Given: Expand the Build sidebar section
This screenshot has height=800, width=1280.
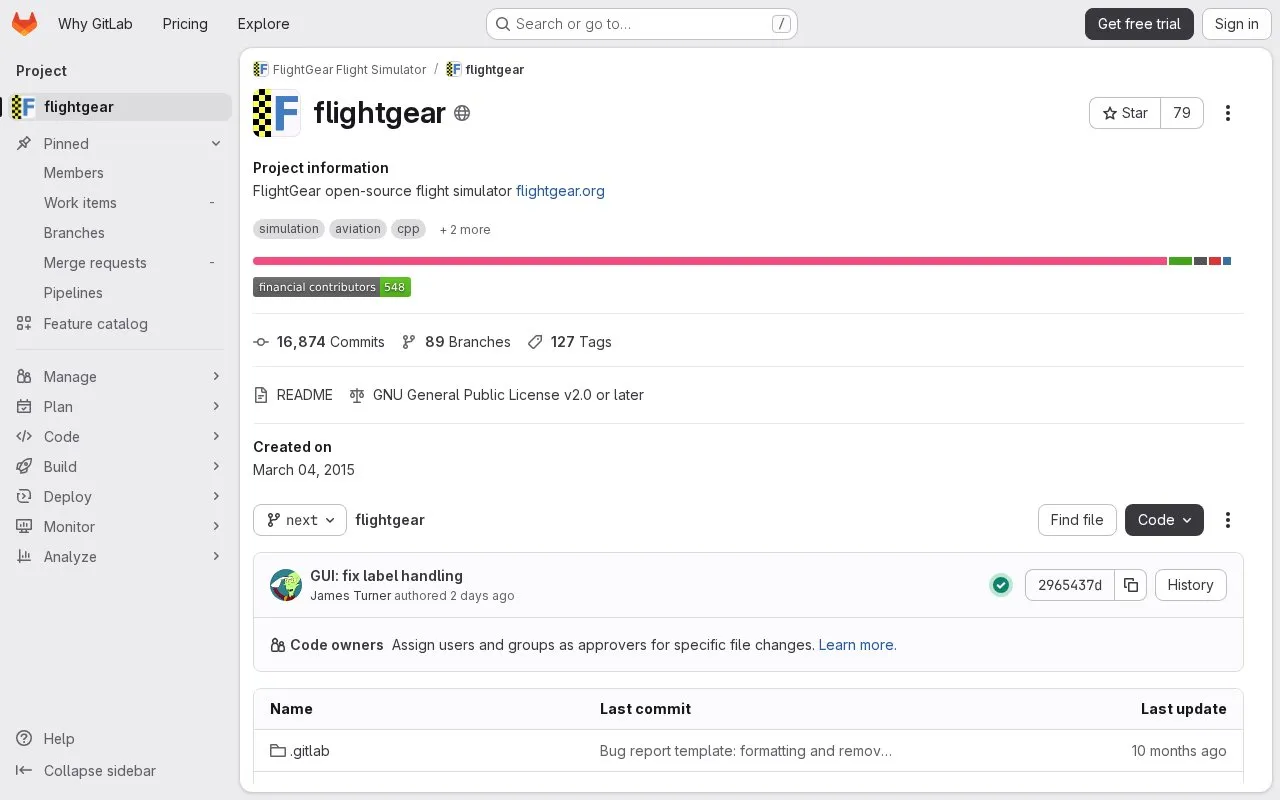Looking at the screenshot, I should coord(120,467).
